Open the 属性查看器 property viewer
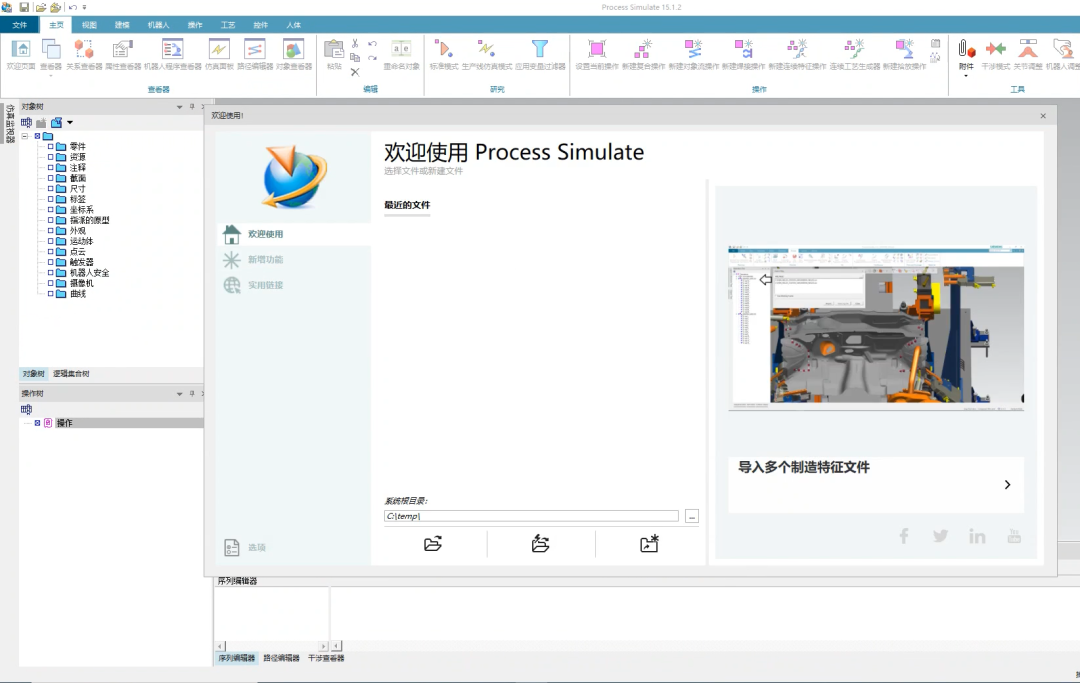The width and height of the screenshot is (1080, 683). (123, 54)
